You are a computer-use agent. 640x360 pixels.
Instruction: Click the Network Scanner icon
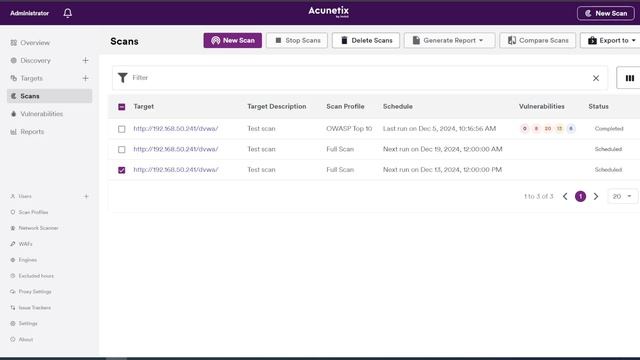click(x=13, y=228)
